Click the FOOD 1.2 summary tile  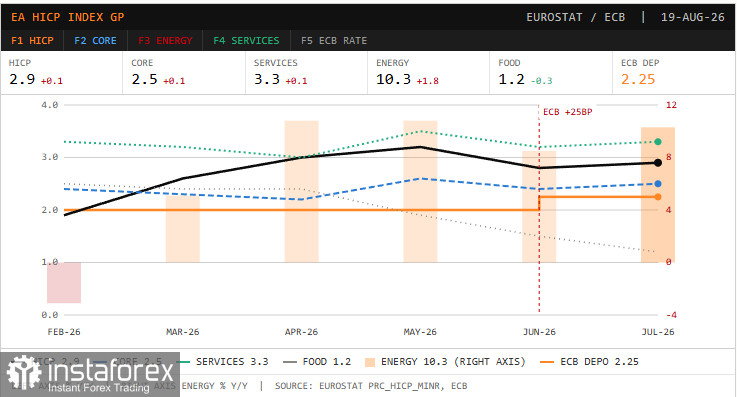551,73
